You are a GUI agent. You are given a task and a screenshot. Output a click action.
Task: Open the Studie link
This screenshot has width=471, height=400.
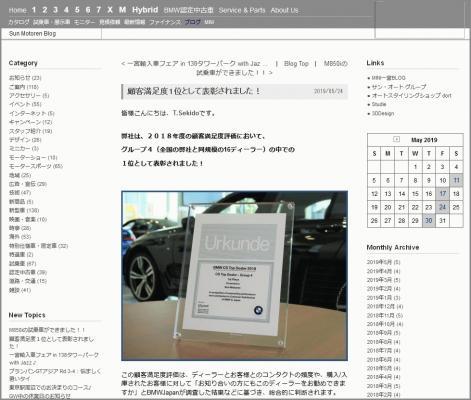click(x=379, y=104)
